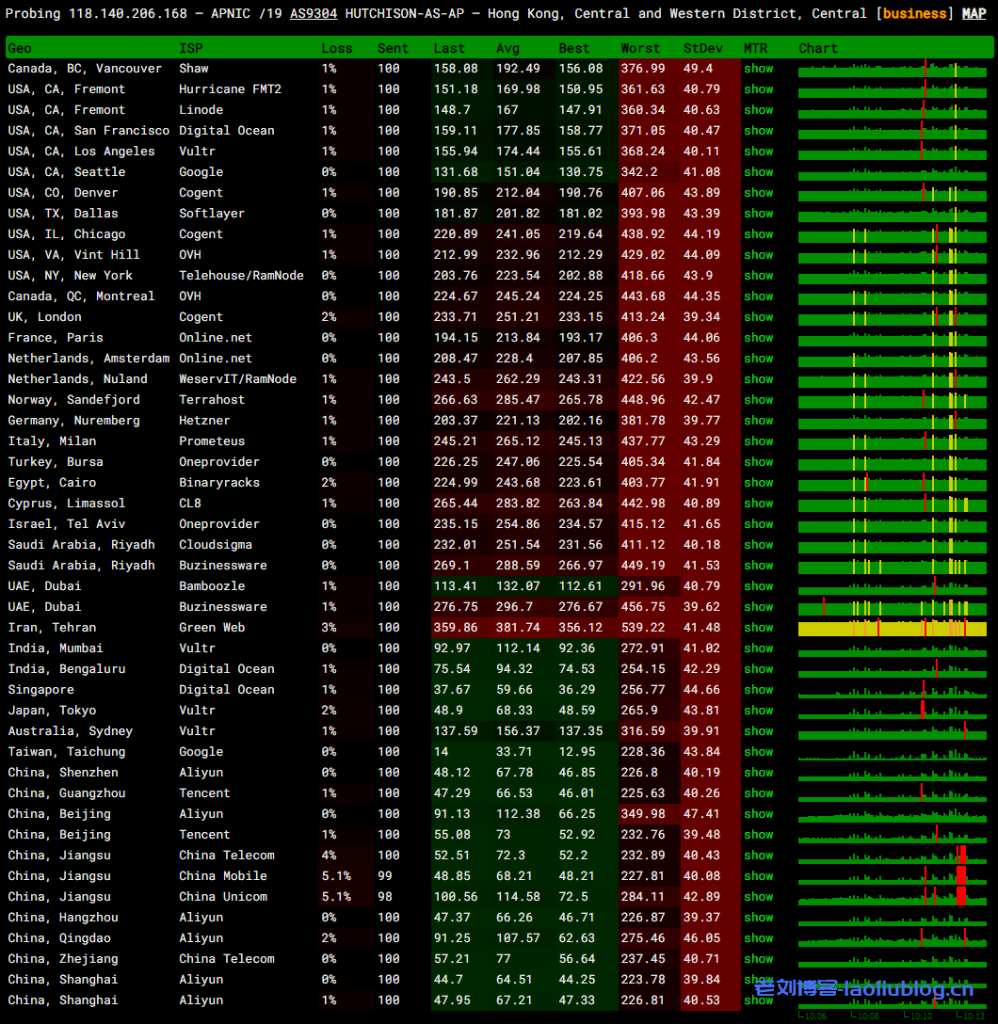Click the Loss column header
The height and width of the screenshot is (1024, 998).
[x=337, y=48]
